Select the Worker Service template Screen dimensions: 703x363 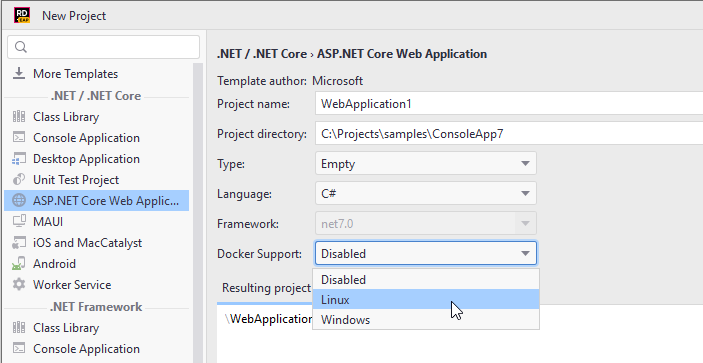(x=96, y=285)
